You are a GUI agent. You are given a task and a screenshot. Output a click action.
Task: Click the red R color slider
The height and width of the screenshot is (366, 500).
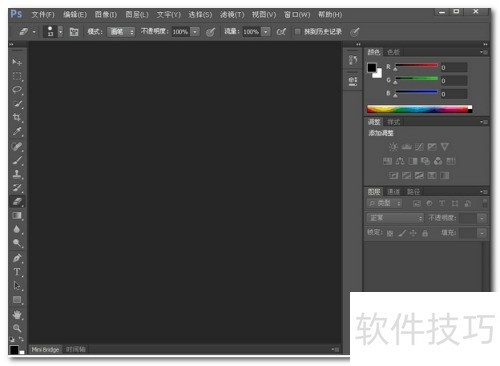[416, 65]
